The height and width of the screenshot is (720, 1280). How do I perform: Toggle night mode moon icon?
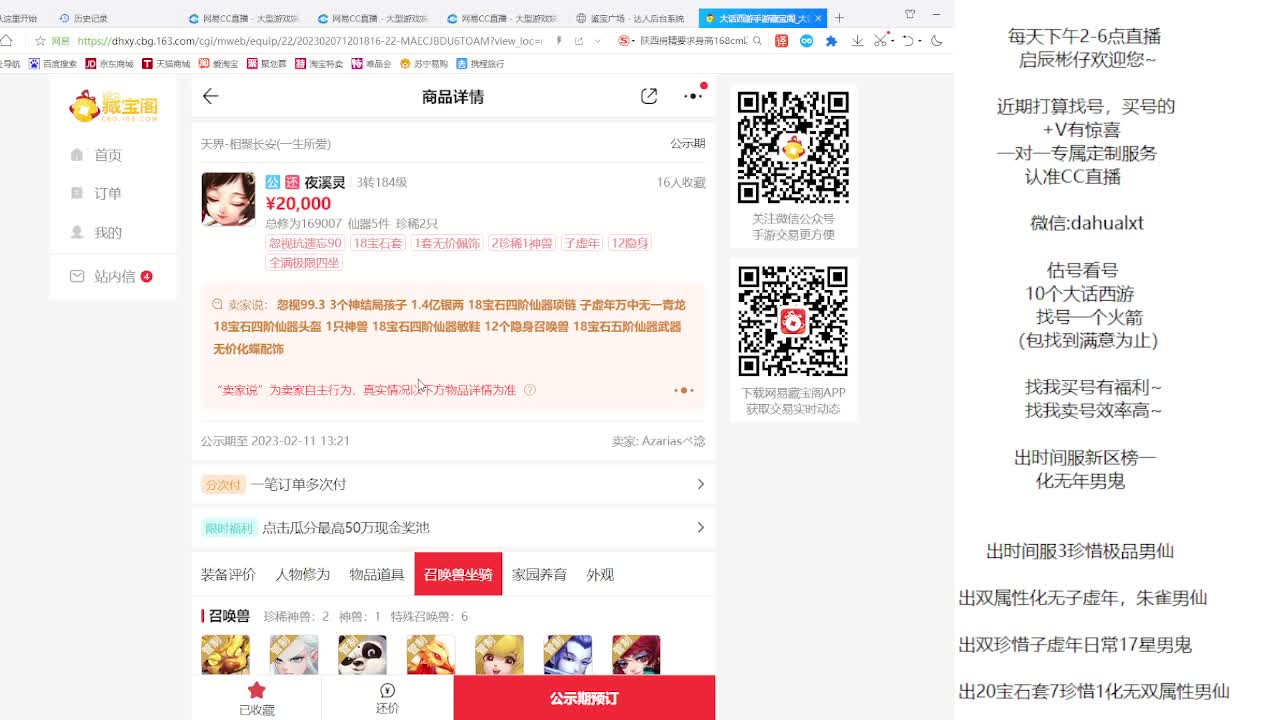point(937,41)
